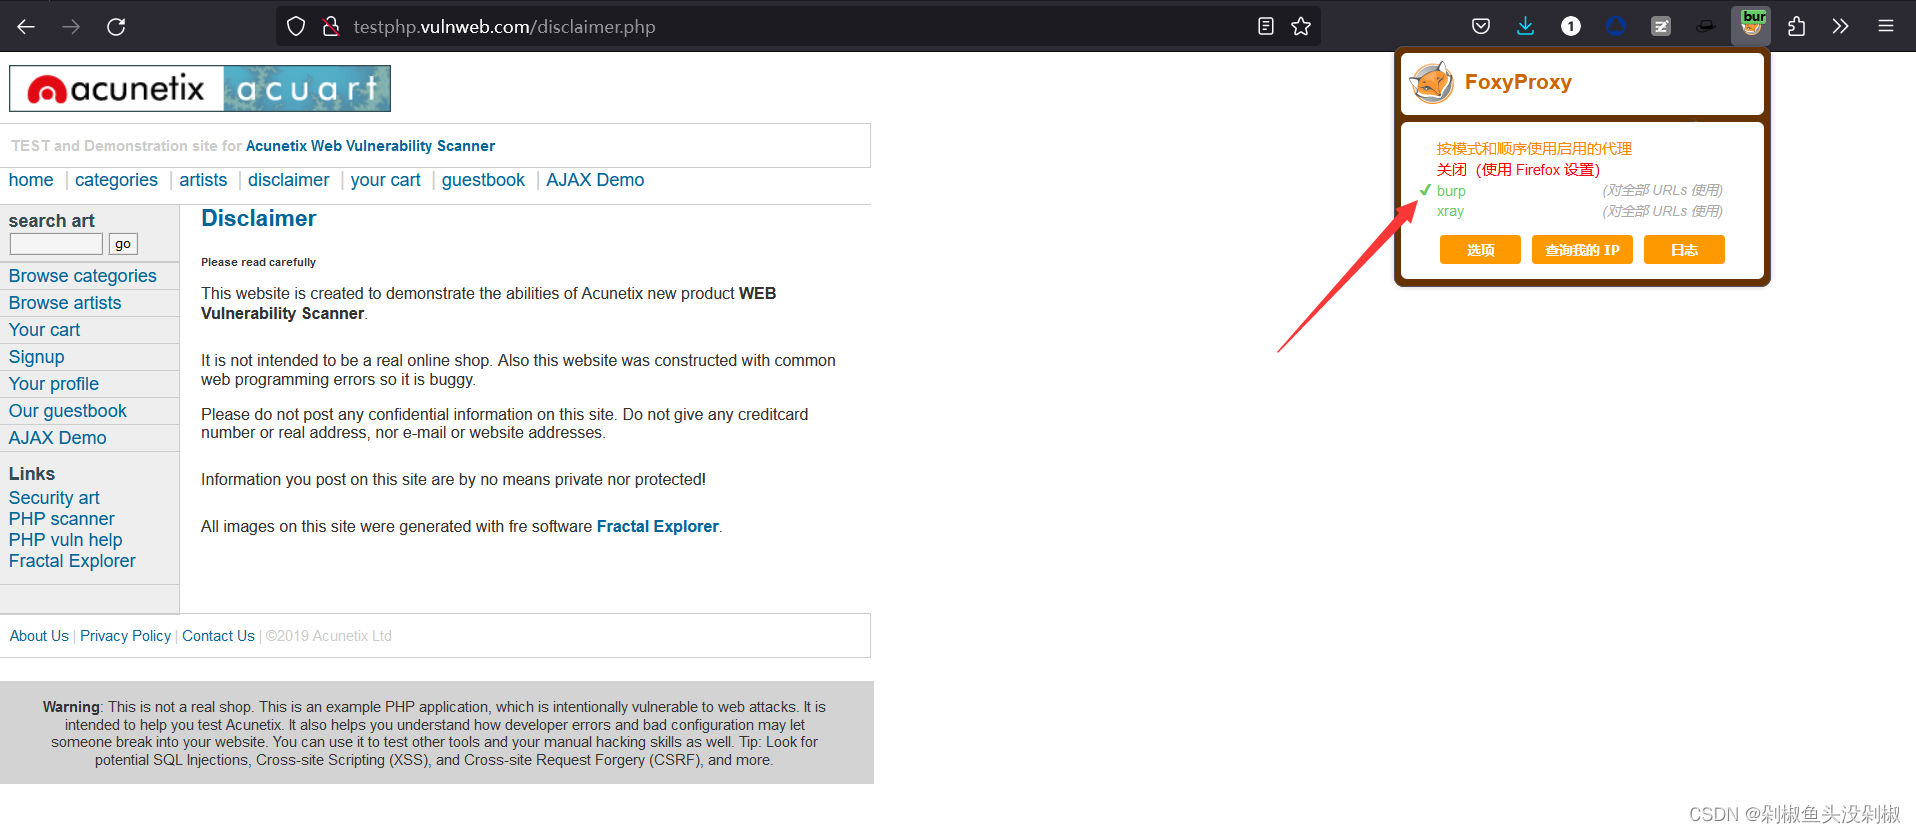Click the Disclaimer page heading
The height and width of the screenshot is (833, 1916).
(x=258, y=219)
